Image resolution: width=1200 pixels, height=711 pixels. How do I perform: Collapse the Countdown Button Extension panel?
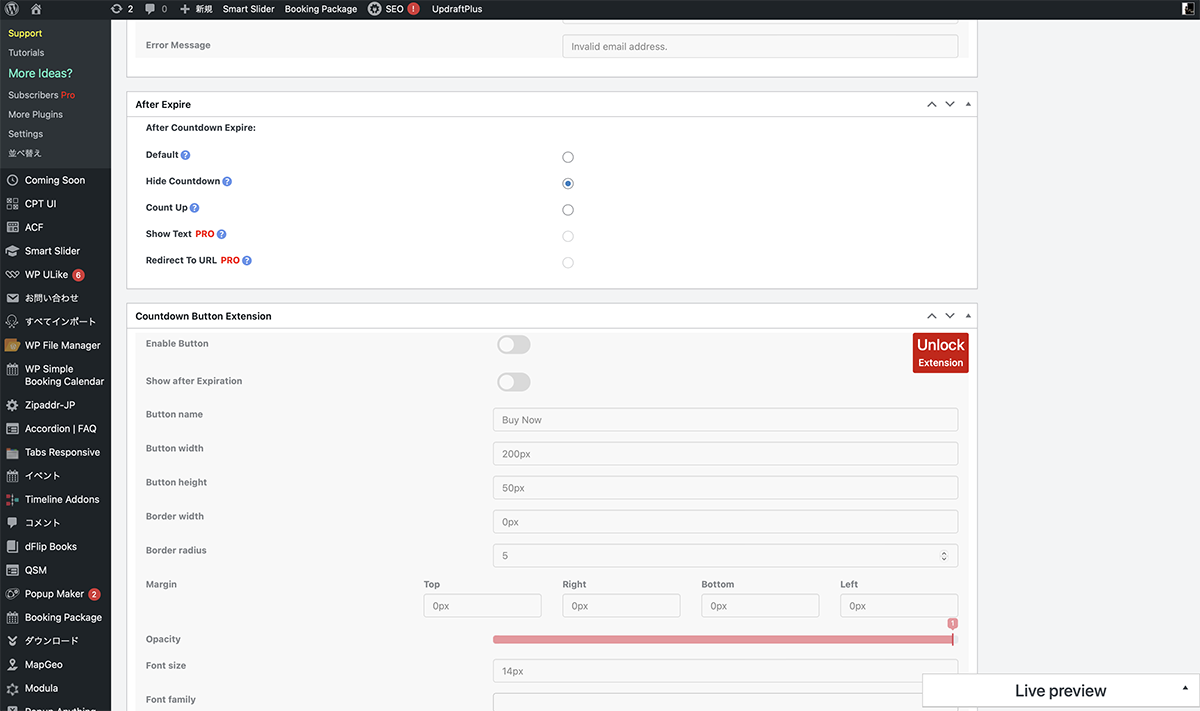point(968,316)
